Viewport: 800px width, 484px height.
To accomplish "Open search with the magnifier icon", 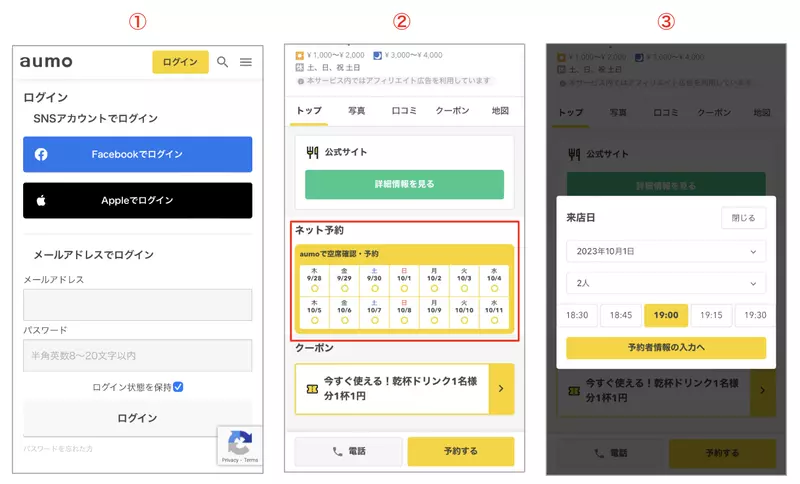I will tap(222, 62).
